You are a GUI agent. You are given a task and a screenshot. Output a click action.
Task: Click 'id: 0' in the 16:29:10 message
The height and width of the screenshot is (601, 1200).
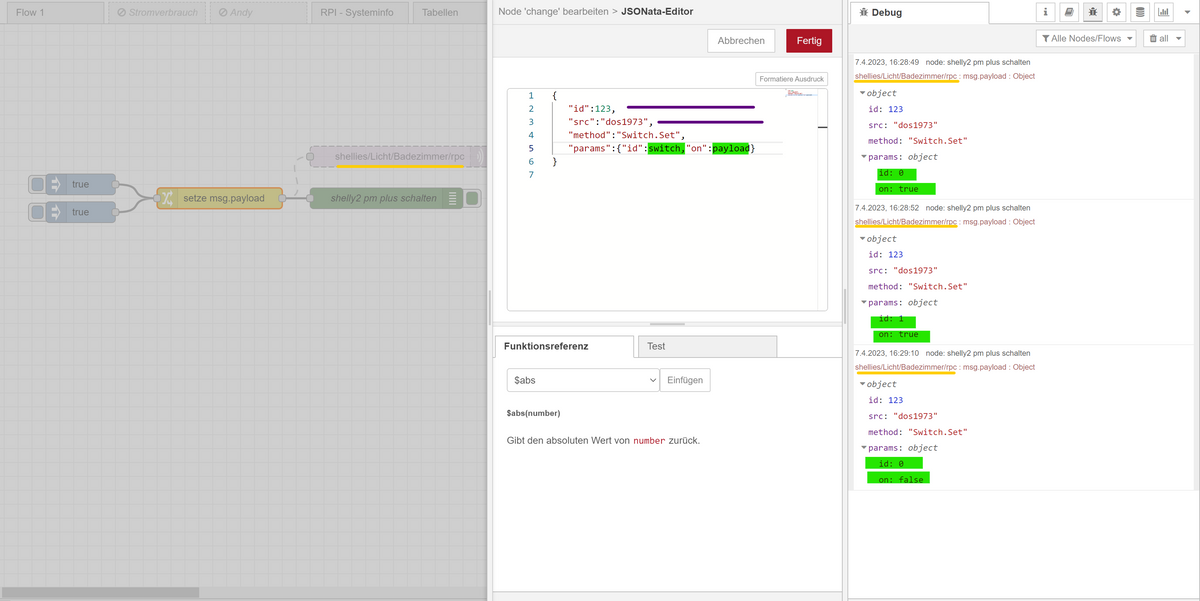892,464
